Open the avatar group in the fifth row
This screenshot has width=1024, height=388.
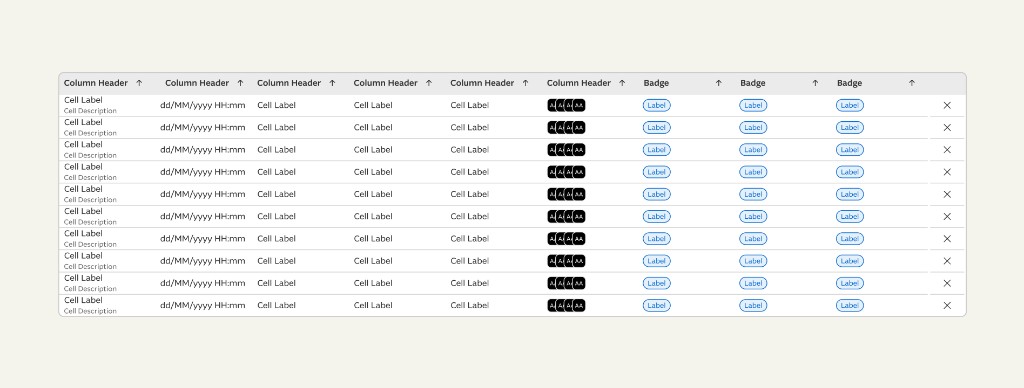[x=566, y=194]
